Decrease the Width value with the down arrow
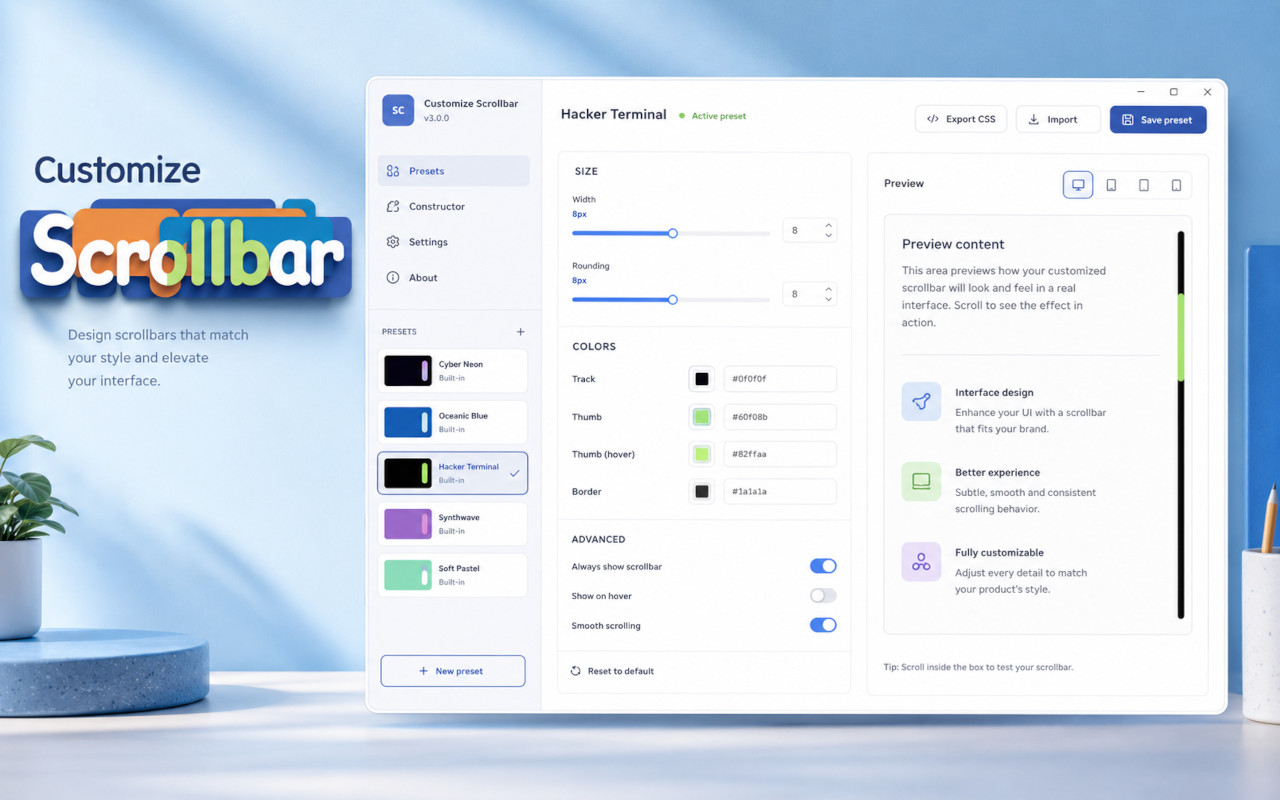This screenshot has width=1280, height=800. 829,236
